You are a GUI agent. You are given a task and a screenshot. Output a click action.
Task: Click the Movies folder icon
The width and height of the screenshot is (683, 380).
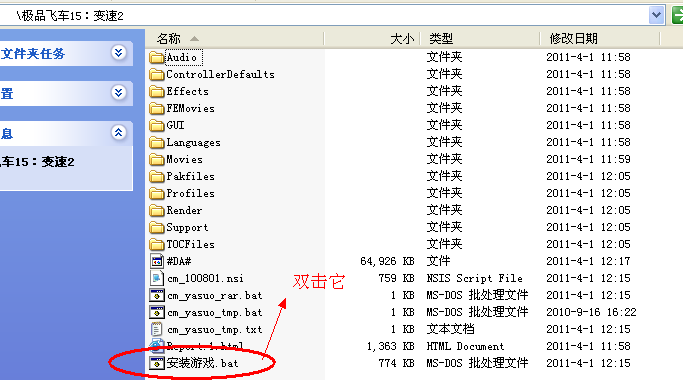tap(156, 159)
